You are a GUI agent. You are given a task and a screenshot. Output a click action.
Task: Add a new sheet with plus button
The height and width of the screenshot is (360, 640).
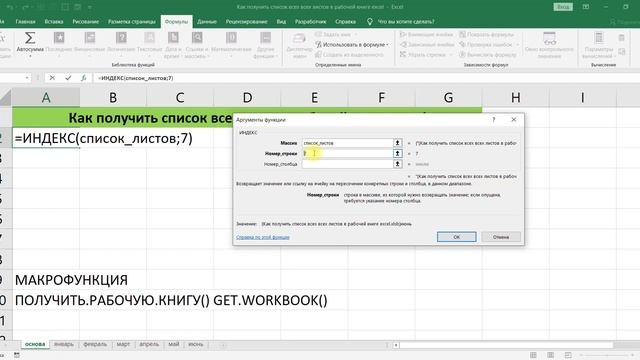[x=223, y=345]
